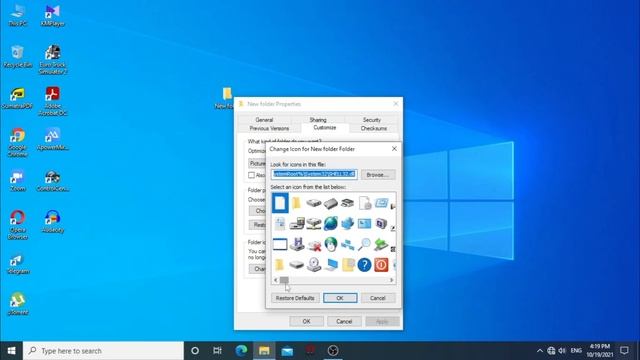Click OK in New folder Properties window
This screenshot has height=360, width=640.
click(x=307, y=321)
